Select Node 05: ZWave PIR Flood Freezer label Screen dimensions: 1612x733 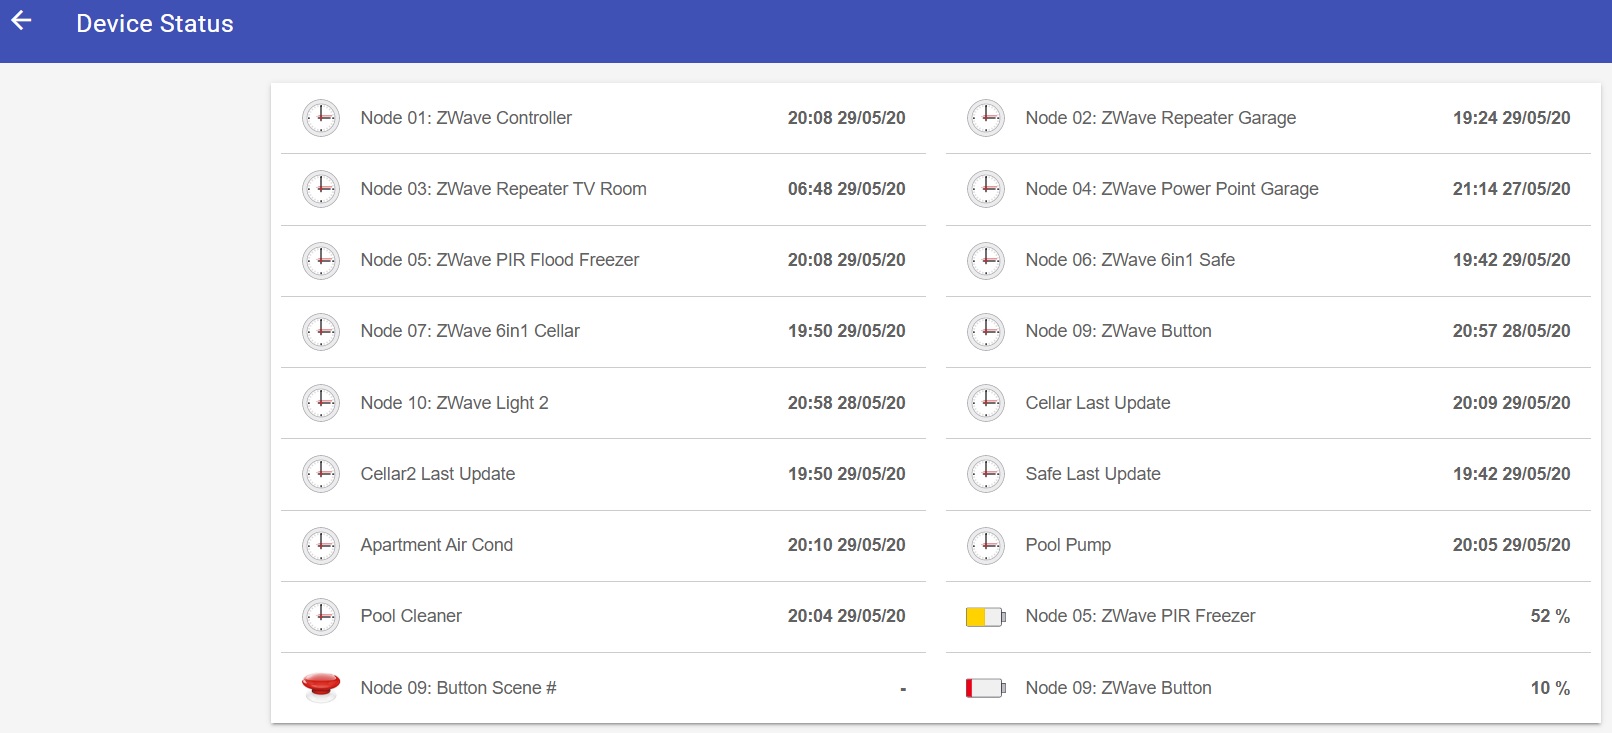(500, 260)
